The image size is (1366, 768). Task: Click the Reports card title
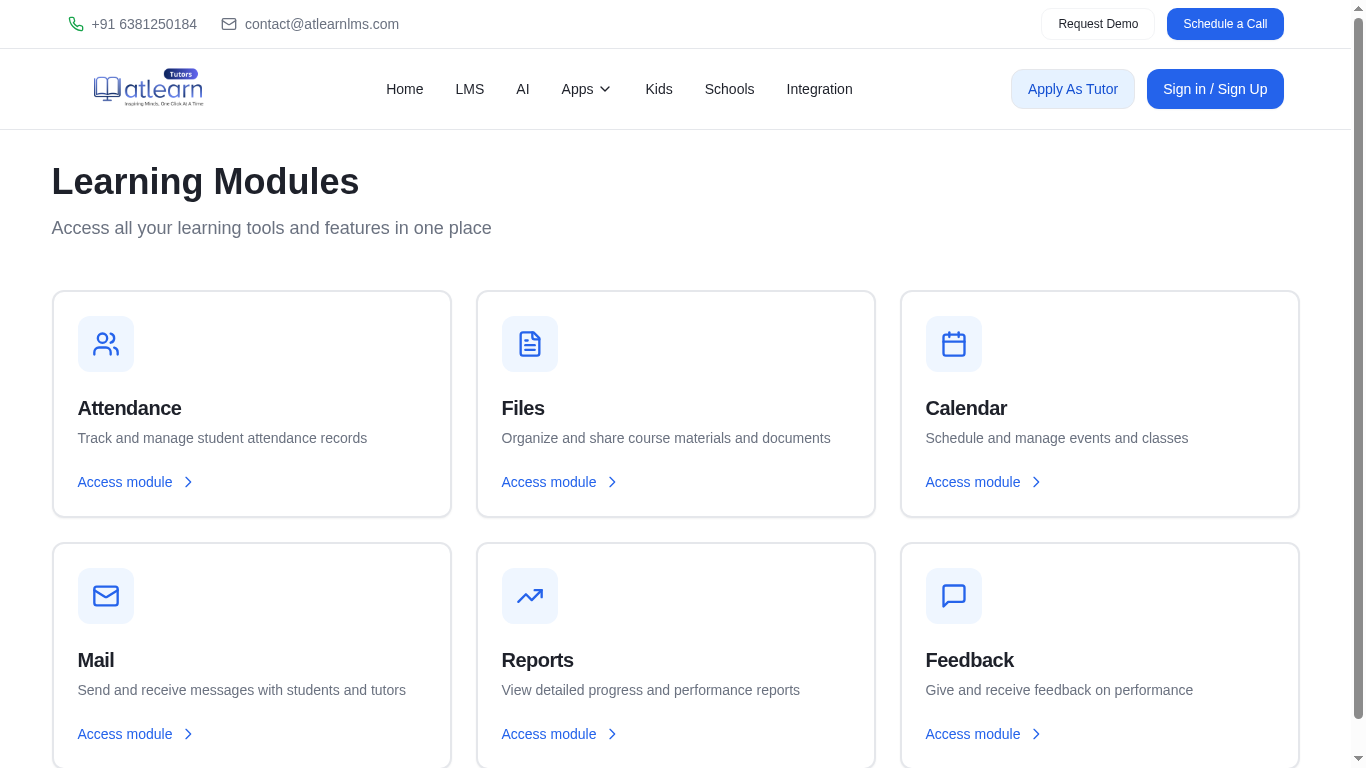click(538, 660)
